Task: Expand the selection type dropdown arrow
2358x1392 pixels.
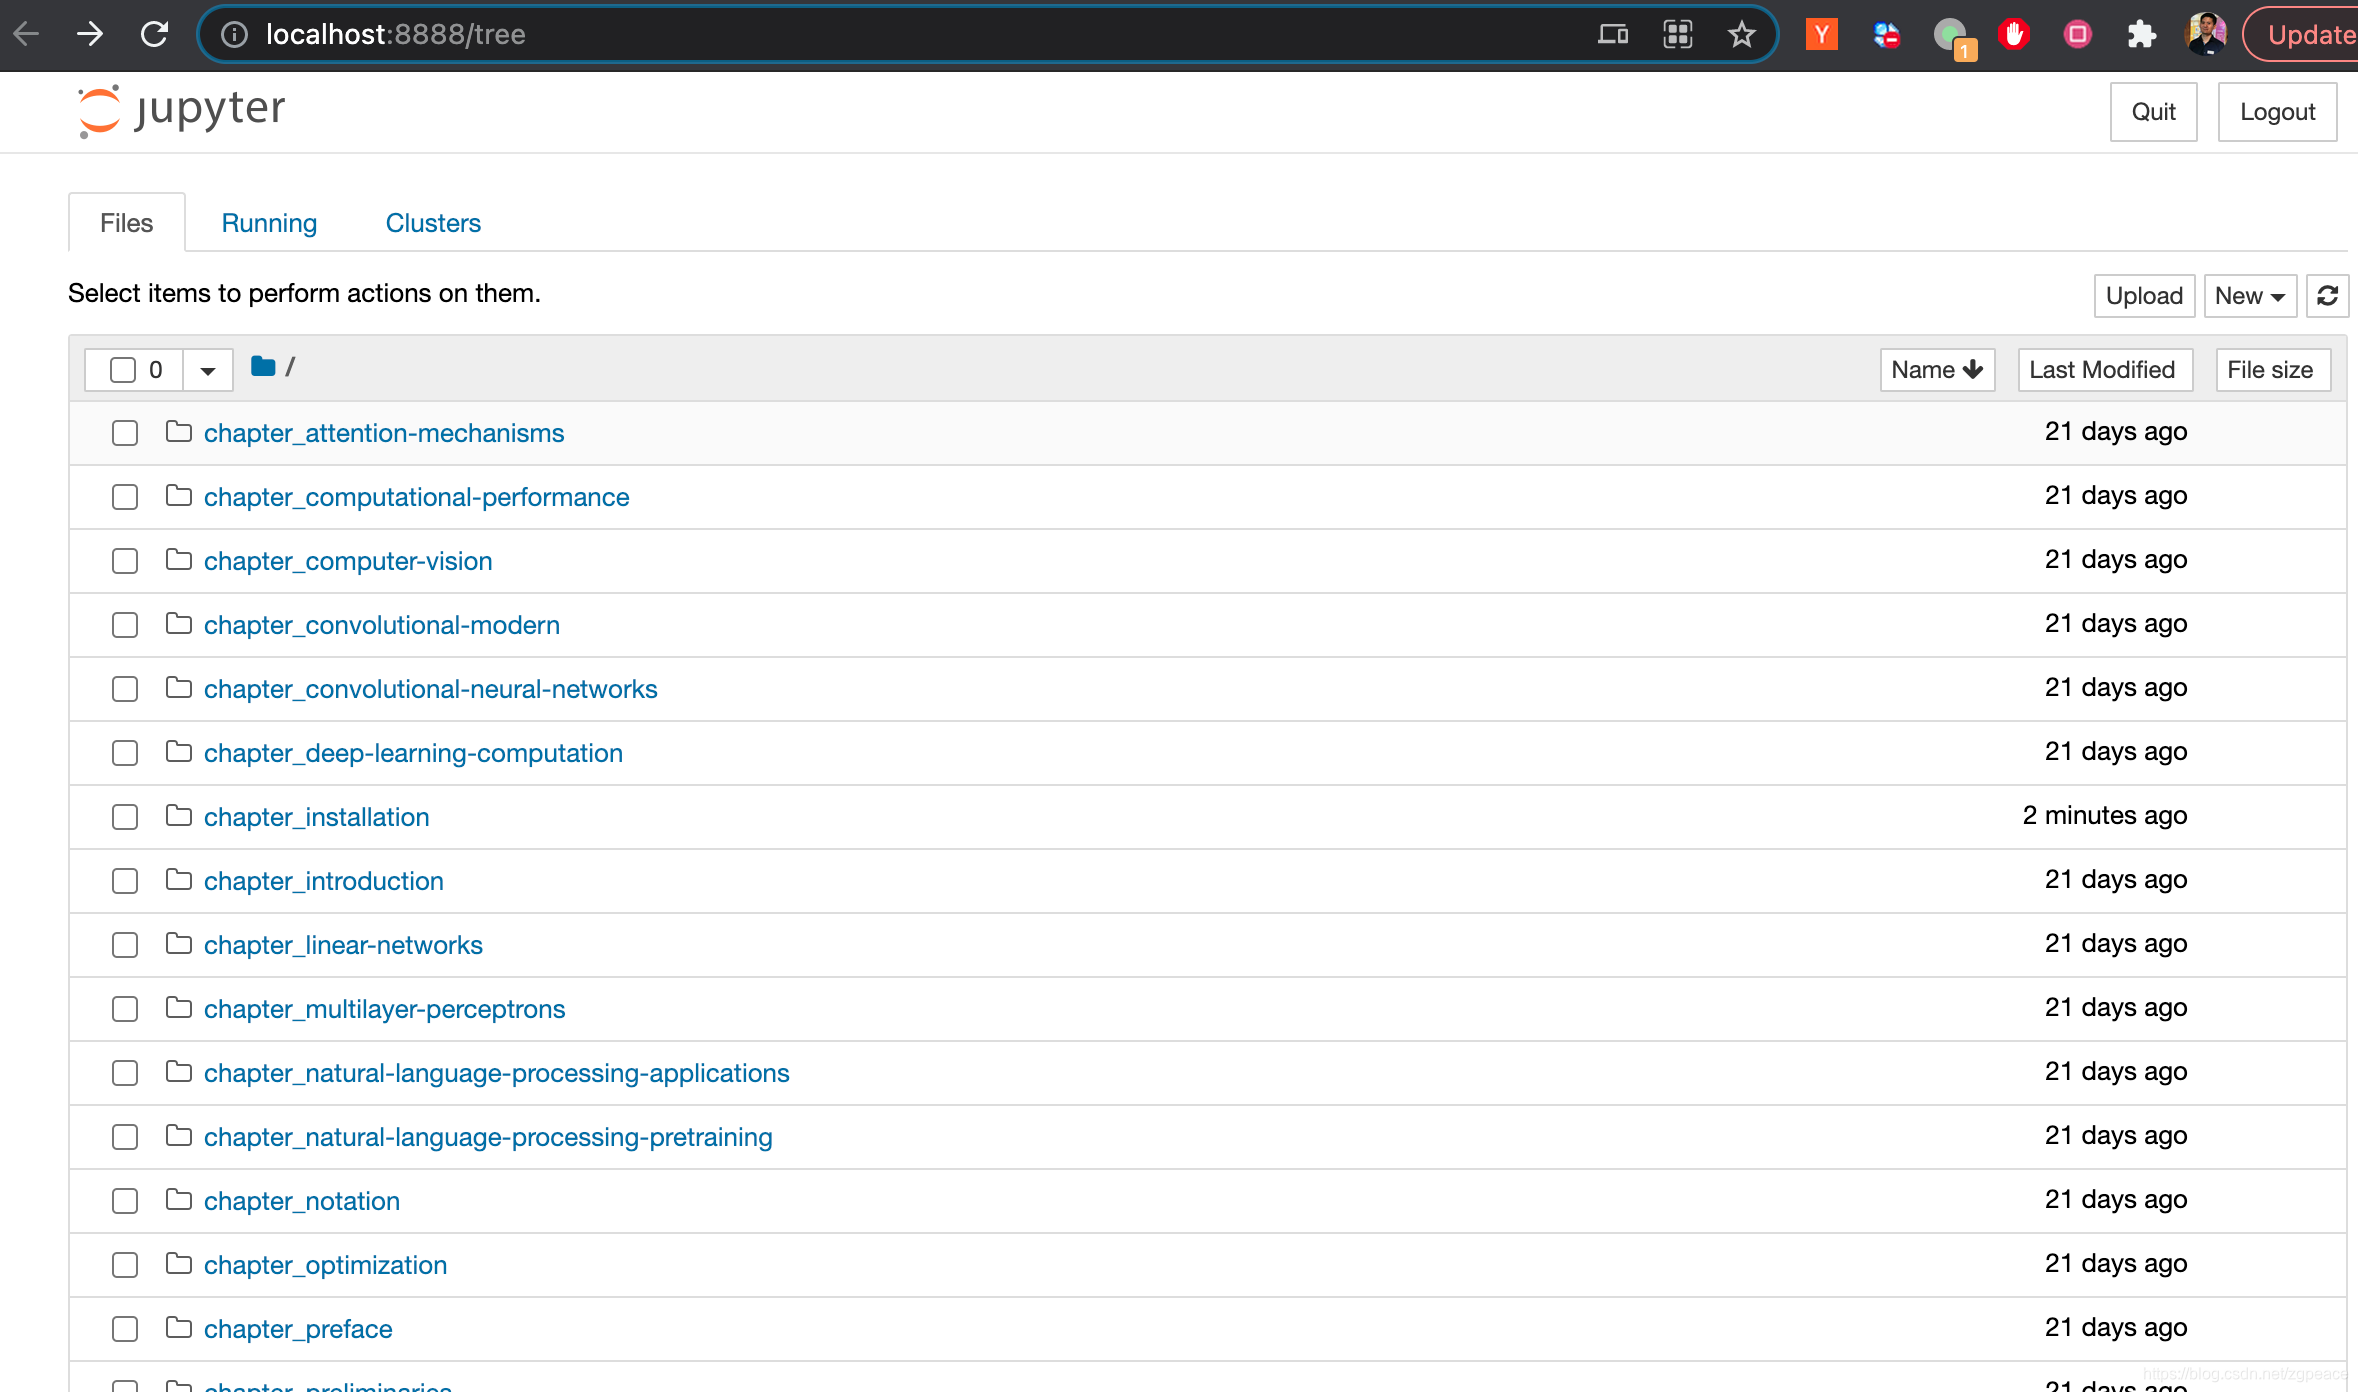Action: click(207, 370)
